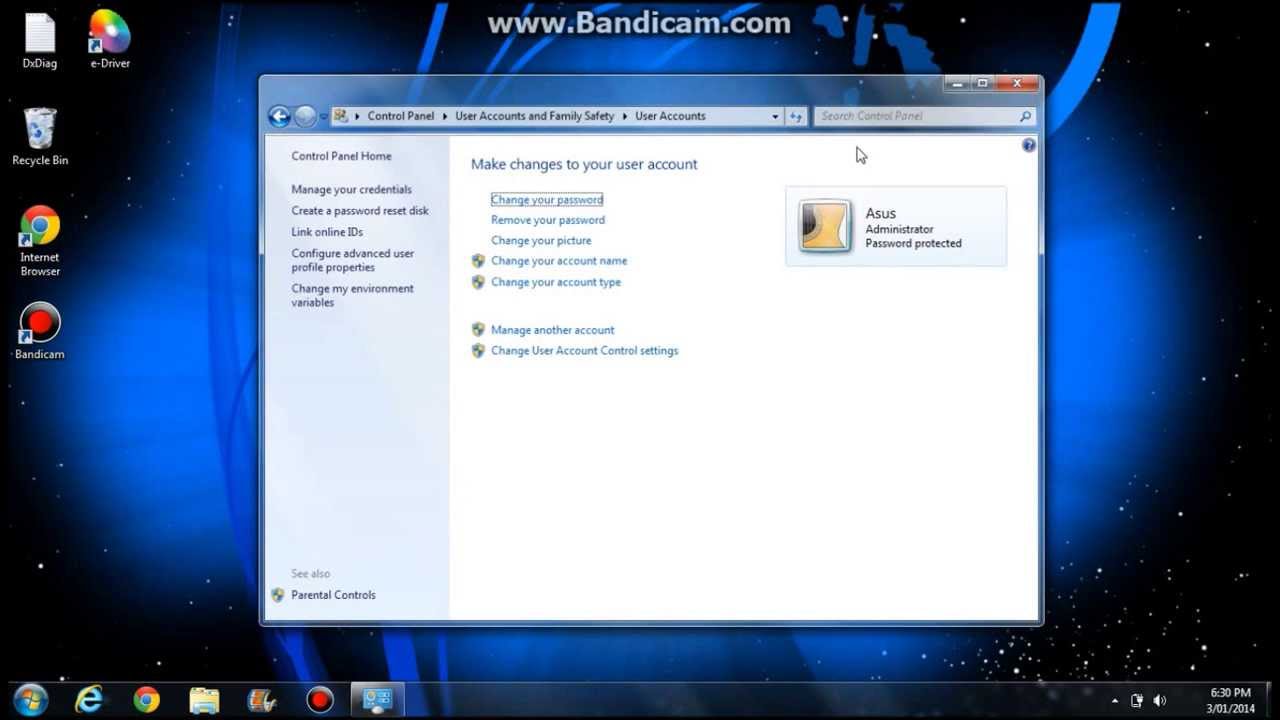Select the Internet Browser Chrome shortcut
This screenshot has height=720, width=1280.
click(40, 241)
